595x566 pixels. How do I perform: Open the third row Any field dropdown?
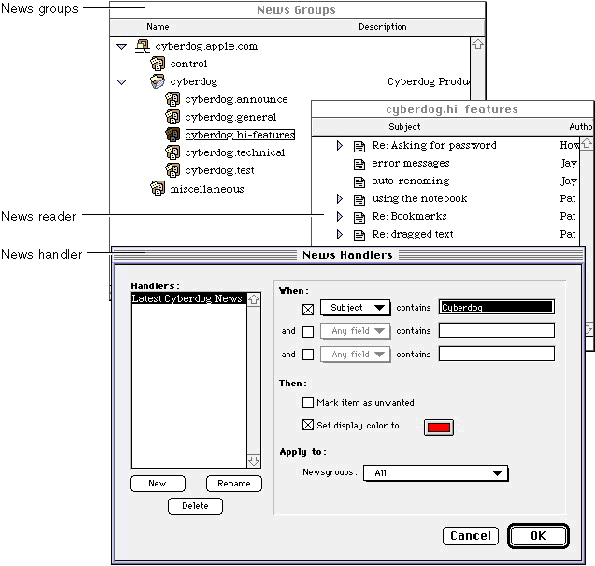(355, 354)
